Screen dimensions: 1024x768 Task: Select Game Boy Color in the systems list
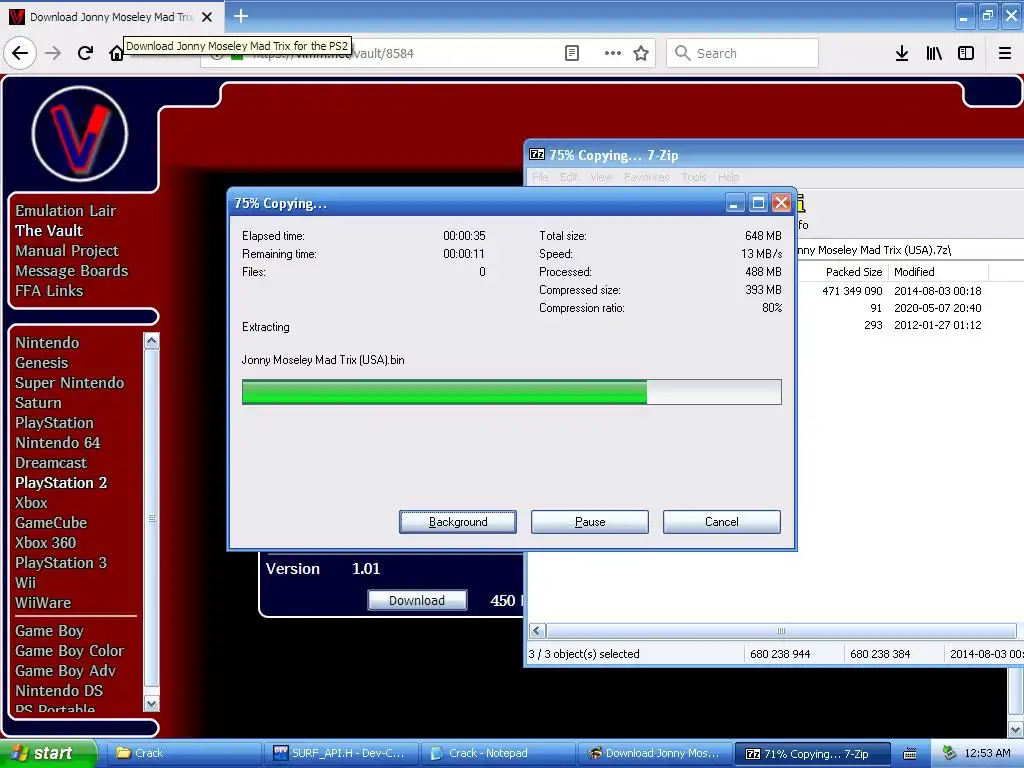69,651
